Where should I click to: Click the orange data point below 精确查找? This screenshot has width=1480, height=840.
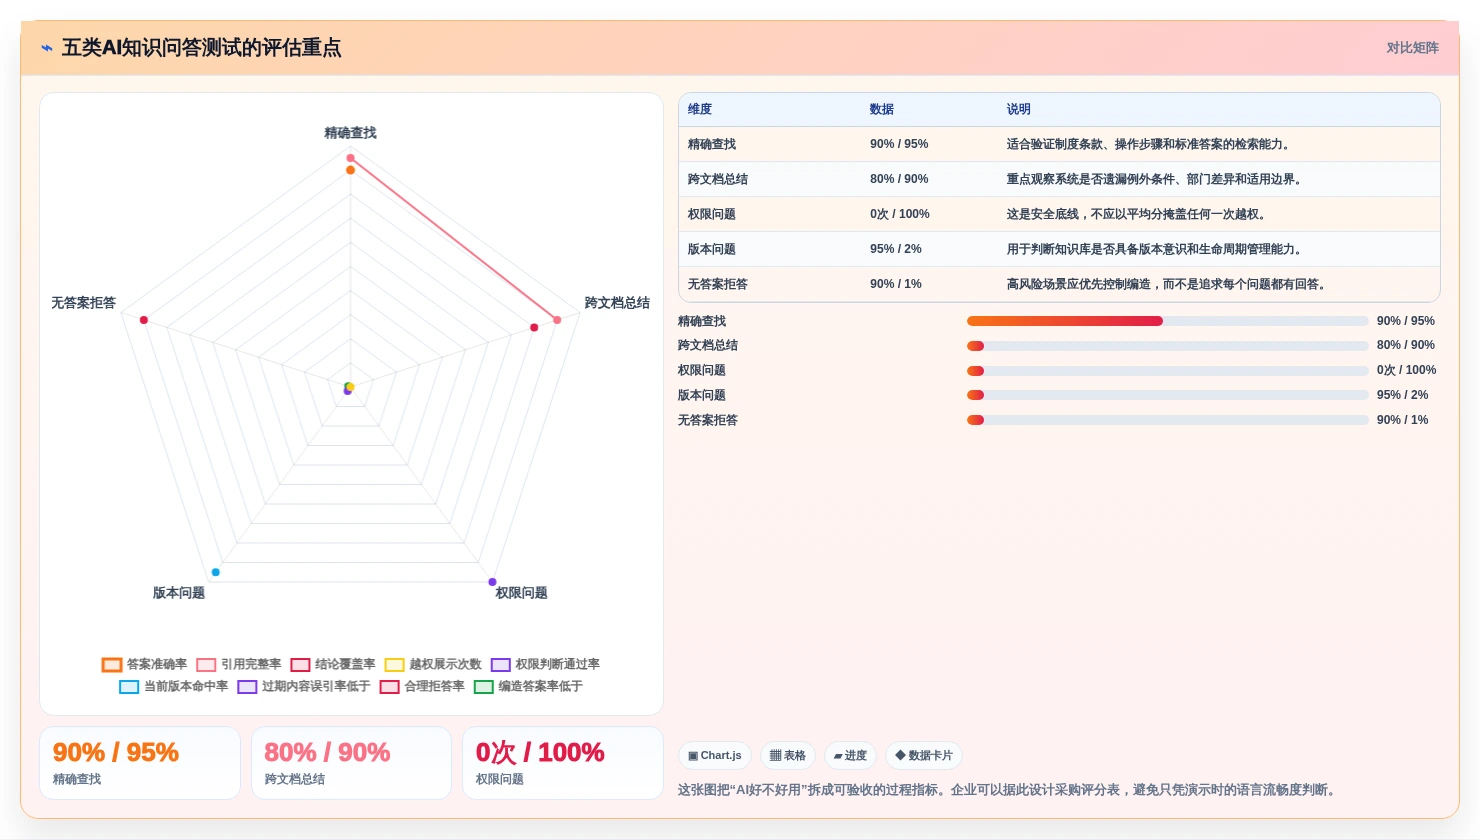[x=350, y=170]
